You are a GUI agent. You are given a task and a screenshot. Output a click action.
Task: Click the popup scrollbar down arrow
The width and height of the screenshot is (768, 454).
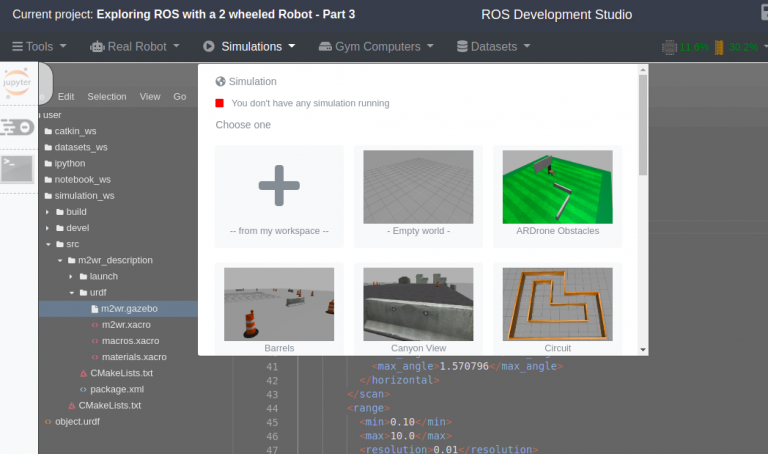(643, 350)
